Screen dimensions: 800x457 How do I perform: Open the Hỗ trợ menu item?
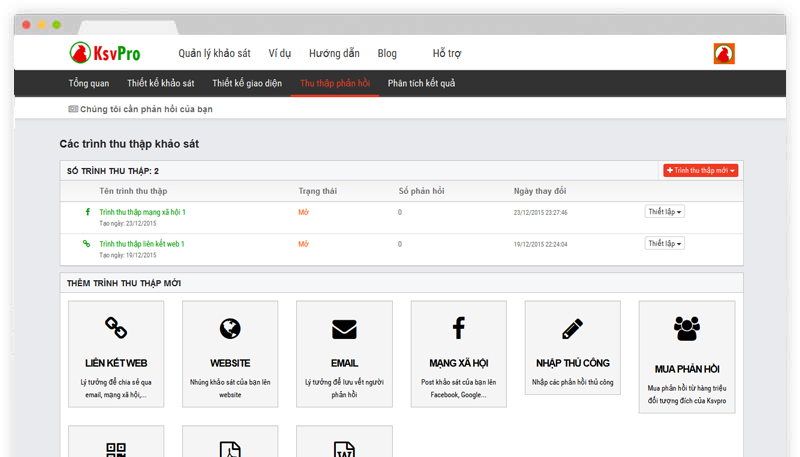(x=447, y=54)
